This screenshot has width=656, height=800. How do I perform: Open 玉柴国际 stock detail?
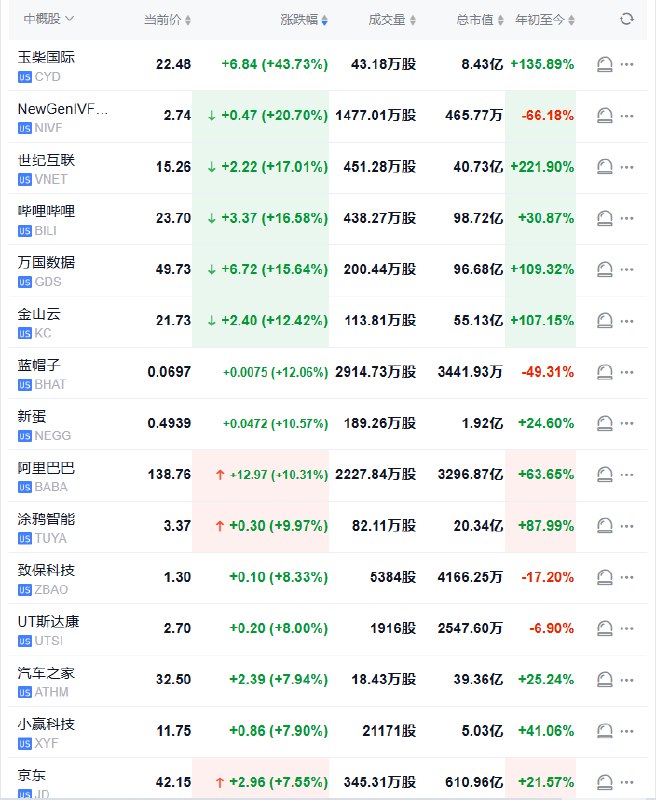tap(46, 57)
